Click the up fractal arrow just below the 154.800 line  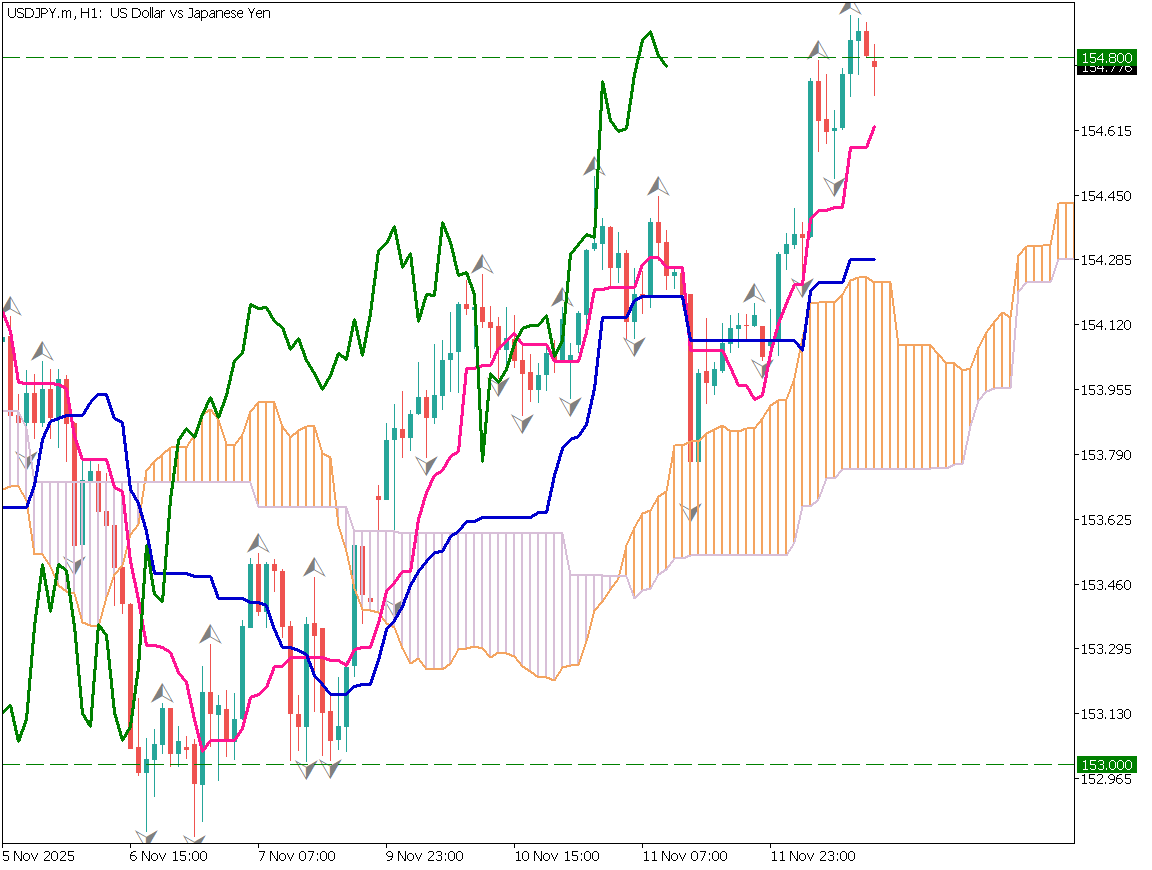819,48
